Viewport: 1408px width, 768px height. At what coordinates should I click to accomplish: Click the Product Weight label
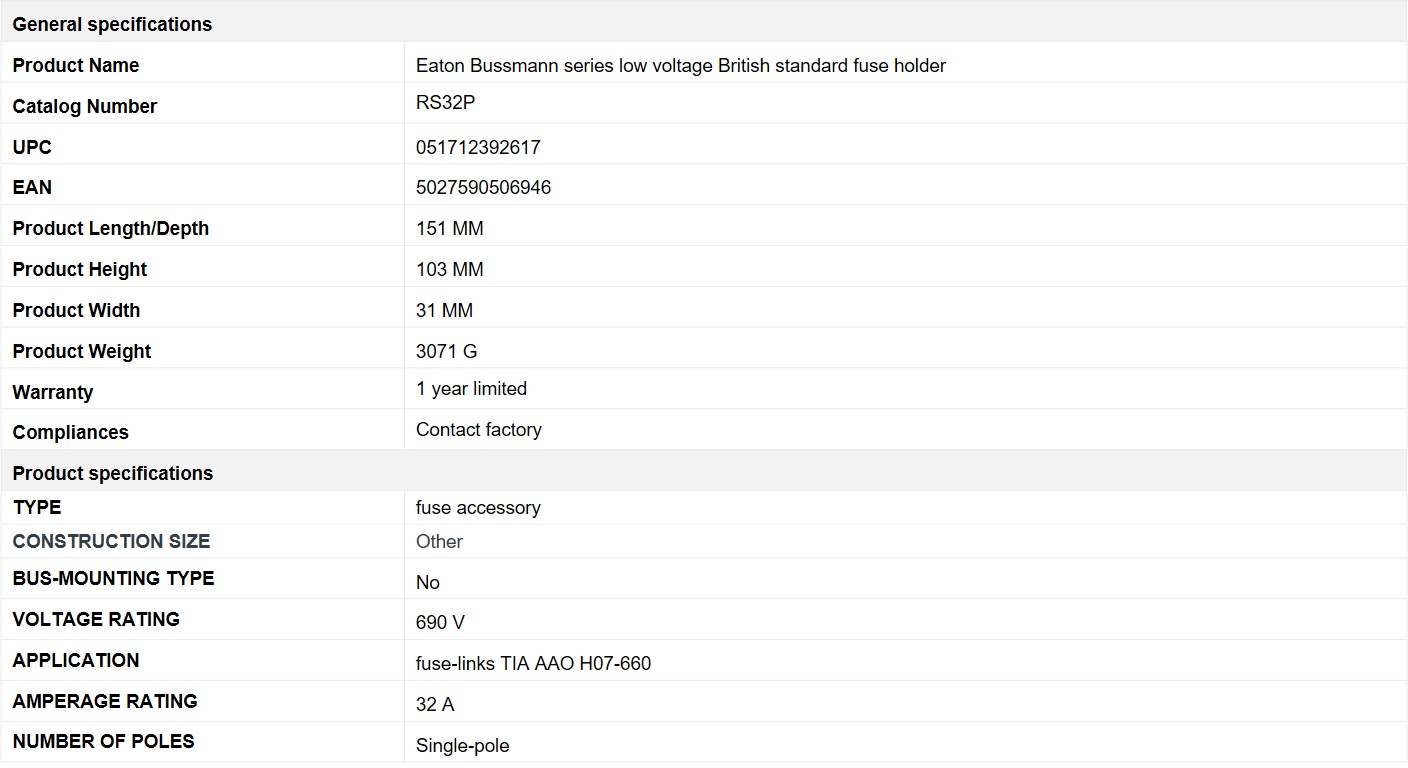click(x=82, y=351)
